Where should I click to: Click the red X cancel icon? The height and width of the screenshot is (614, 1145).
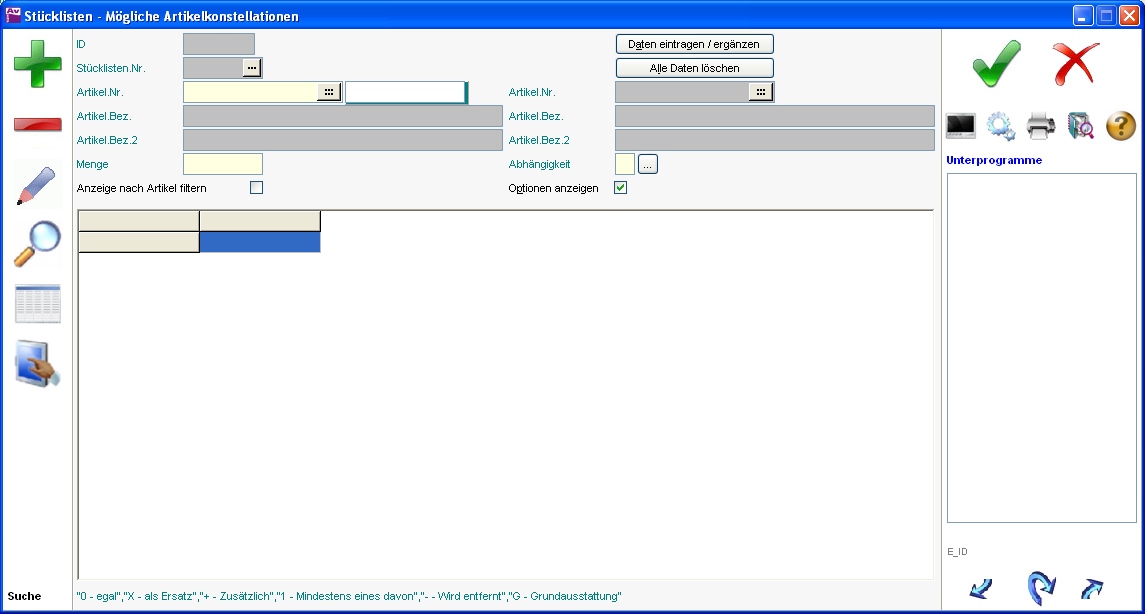1076,64
